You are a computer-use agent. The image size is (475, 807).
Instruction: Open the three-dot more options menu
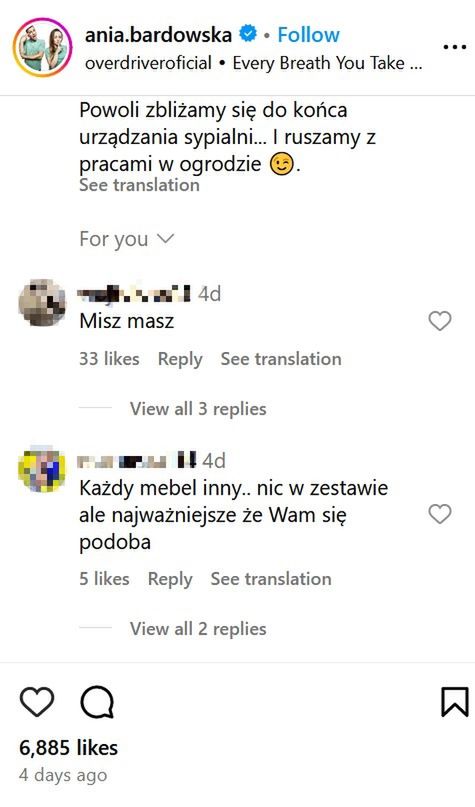pos(454,47)
